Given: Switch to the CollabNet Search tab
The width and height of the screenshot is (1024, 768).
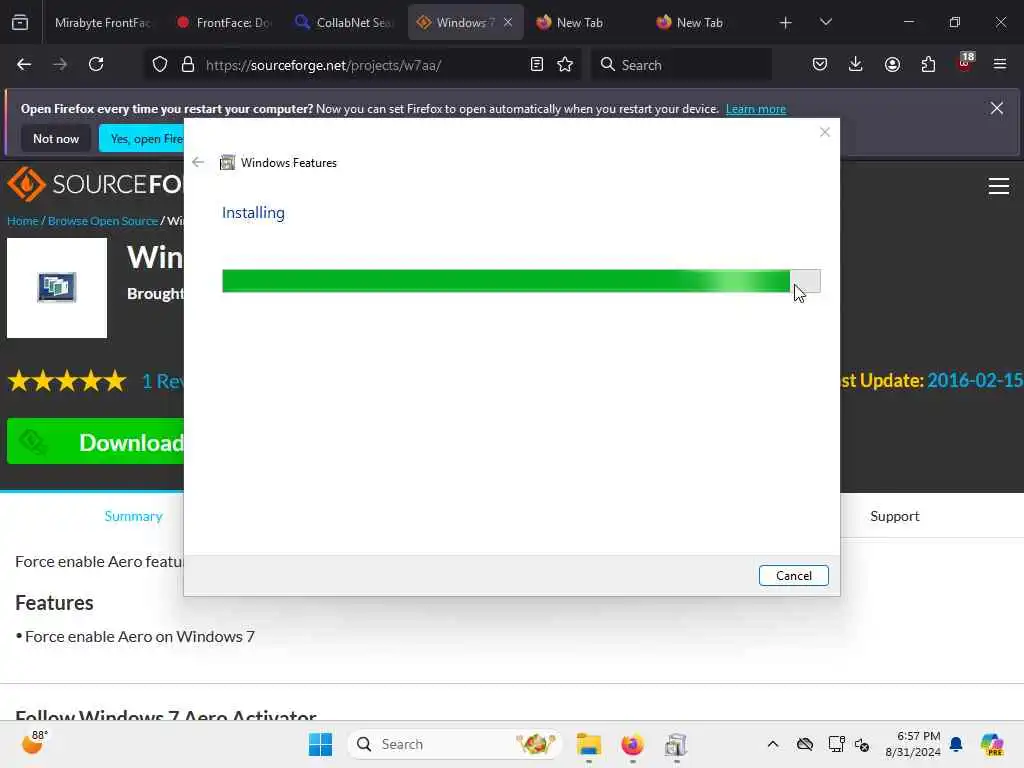Looking at the screenshot, I should pyautogui.click(x=346, y=22).
